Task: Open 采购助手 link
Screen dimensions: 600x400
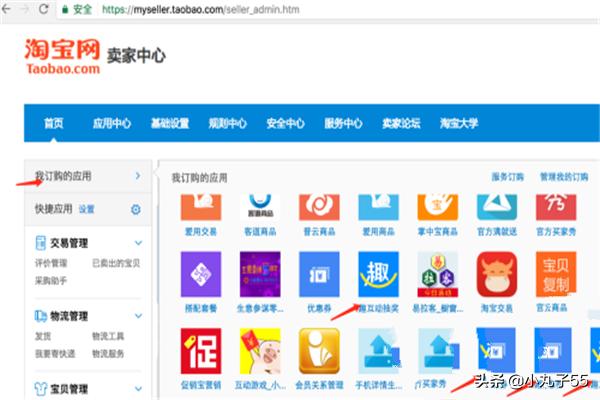Action: point(51,281)
